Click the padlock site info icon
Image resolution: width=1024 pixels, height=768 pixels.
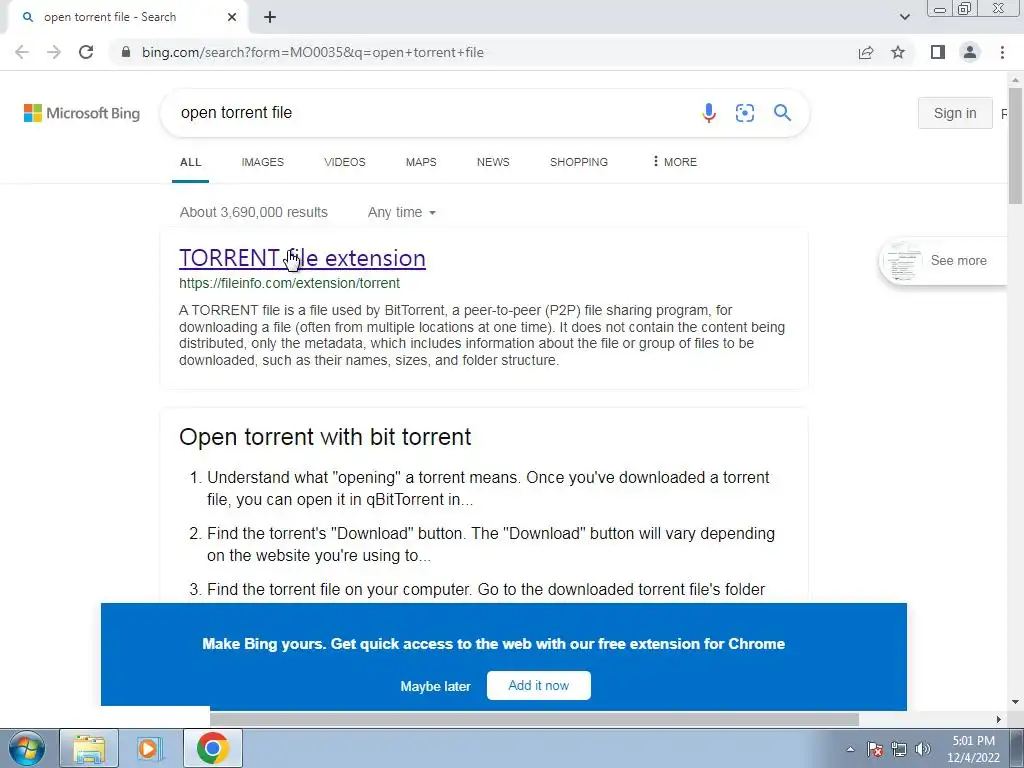coord(126,52)
